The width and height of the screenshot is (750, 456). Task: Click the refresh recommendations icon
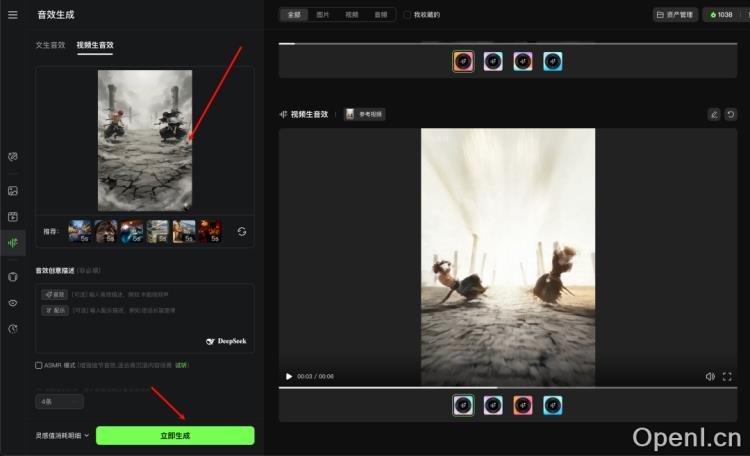tap(241, 231)
